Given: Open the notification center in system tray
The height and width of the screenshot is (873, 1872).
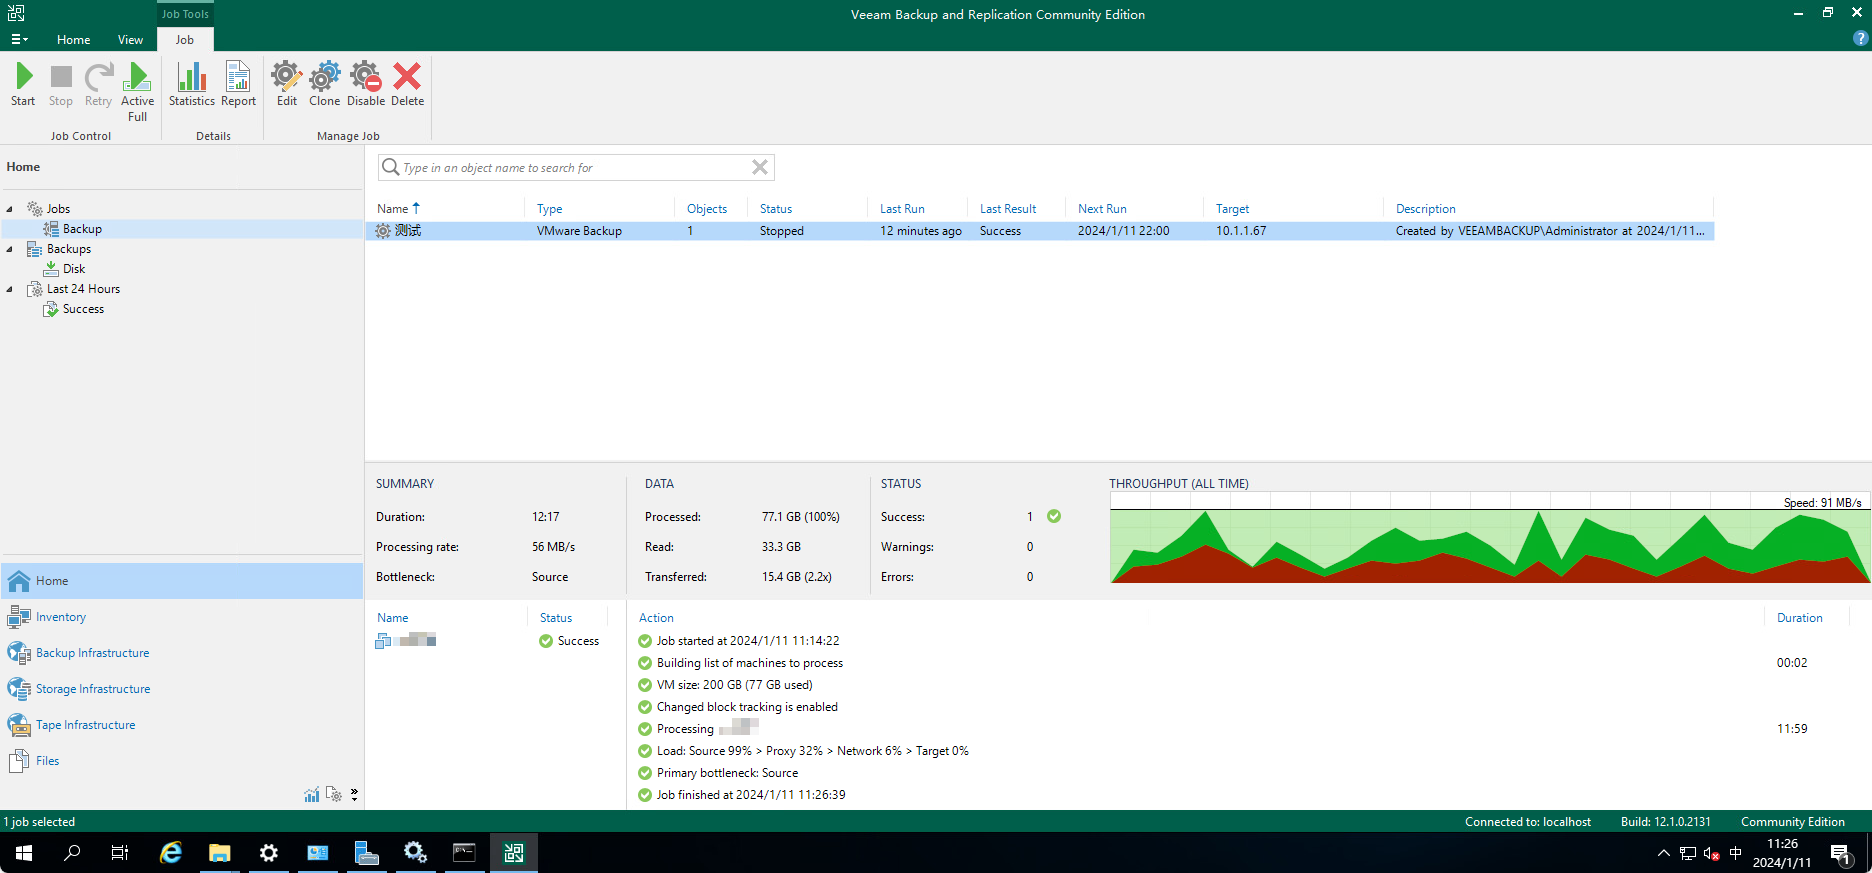Looking at the screenshot, I should pos(1842,853).
